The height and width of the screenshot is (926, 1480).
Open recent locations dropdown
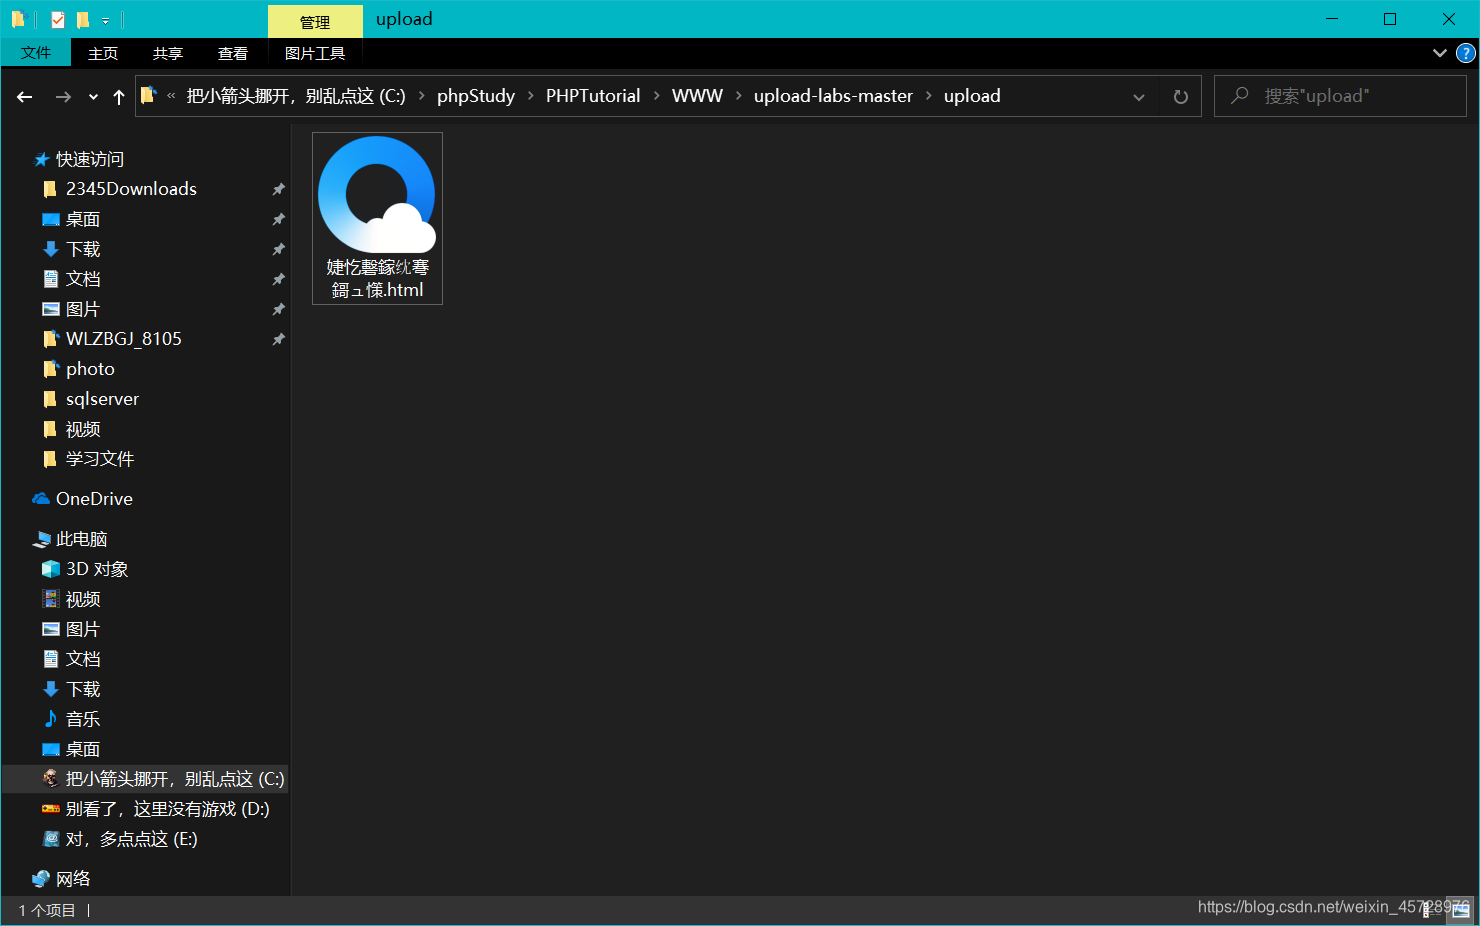[x=93, y=97]
